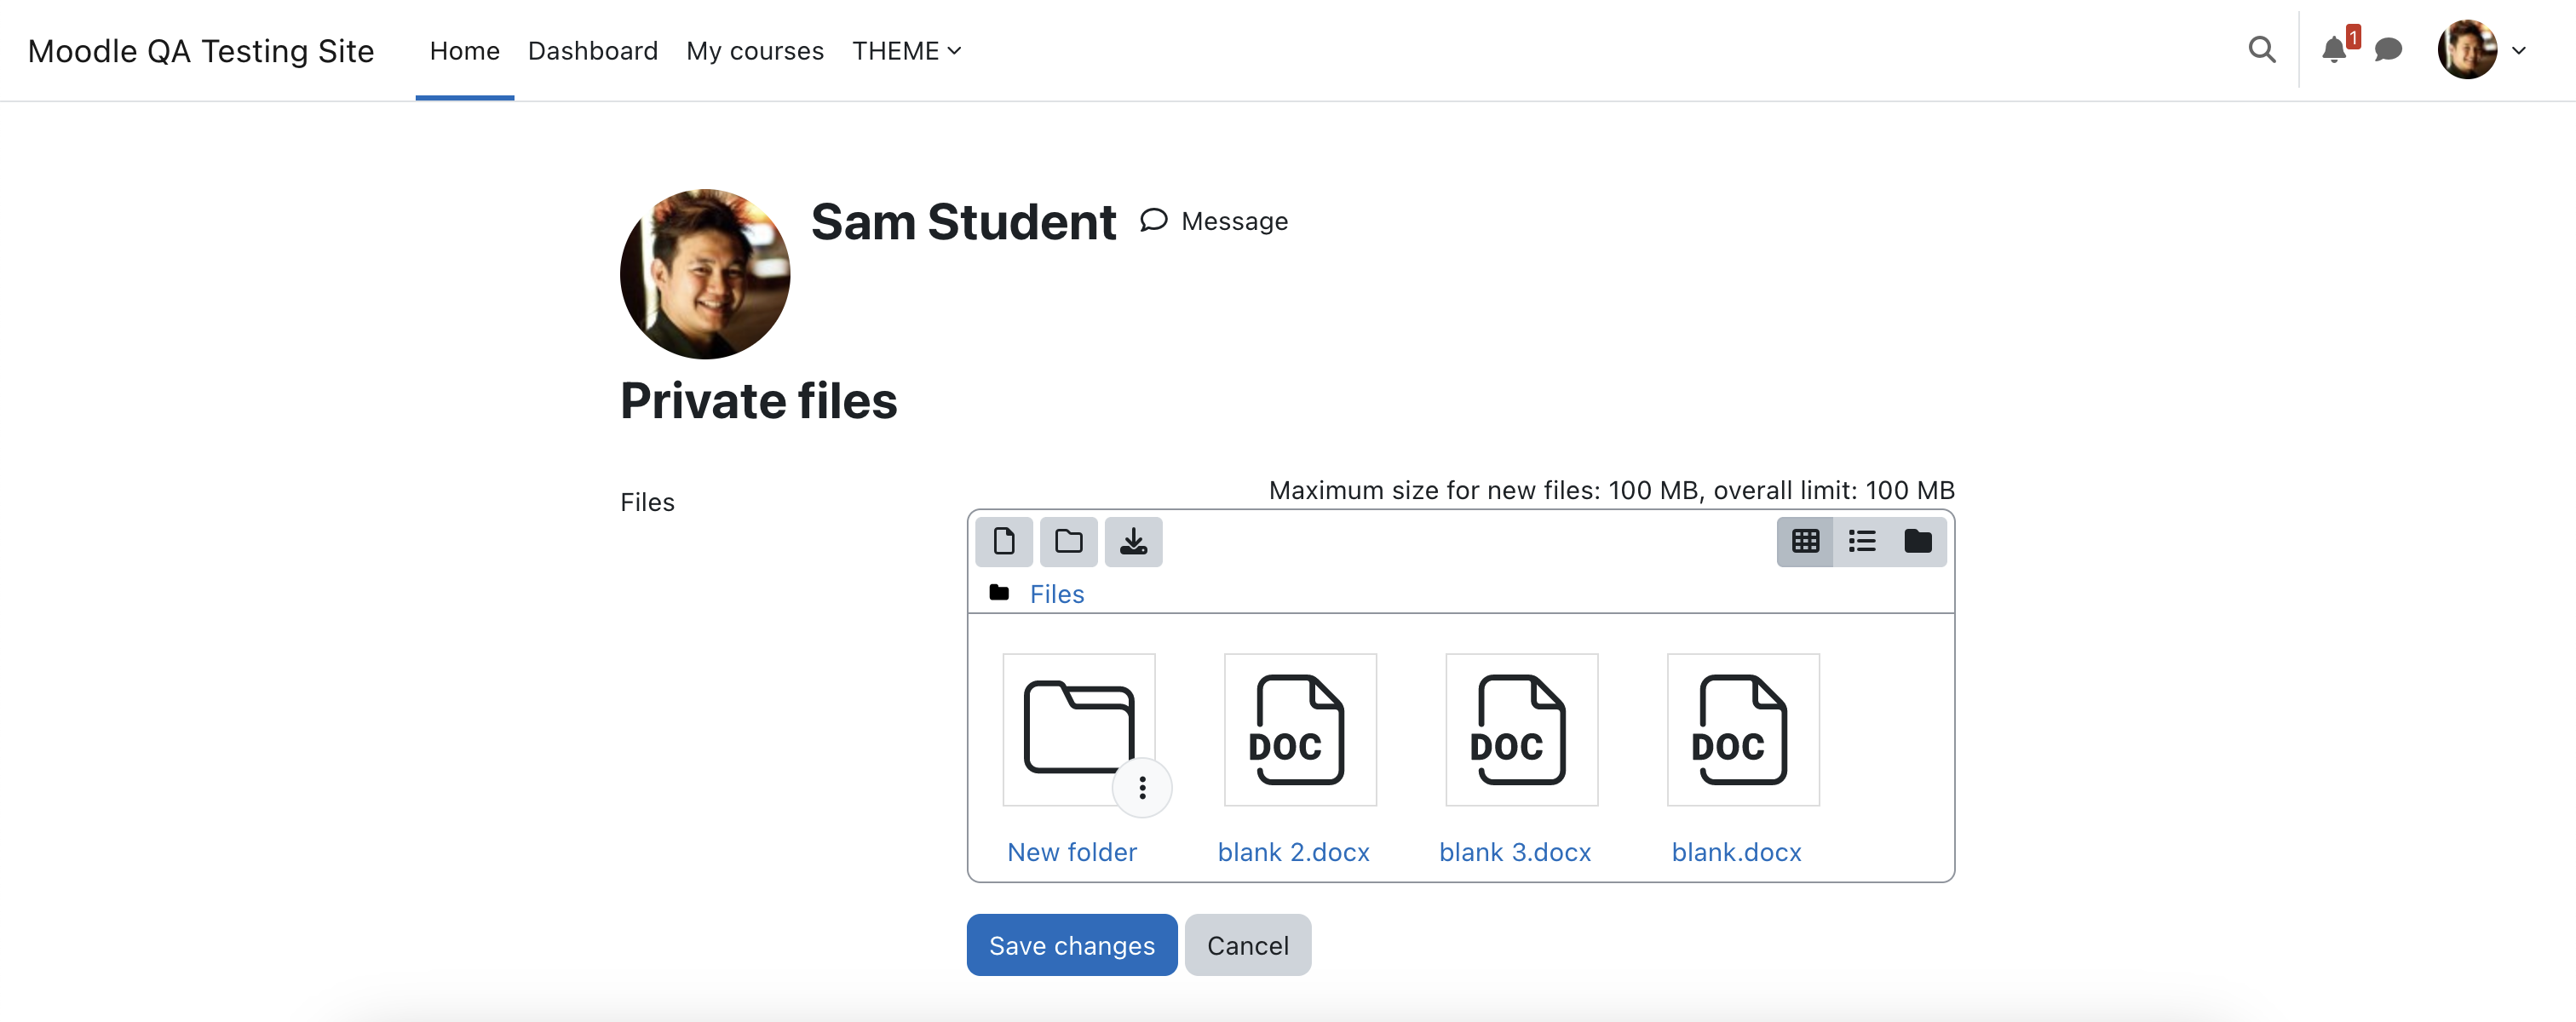Click the Create folder icon

1068,541
